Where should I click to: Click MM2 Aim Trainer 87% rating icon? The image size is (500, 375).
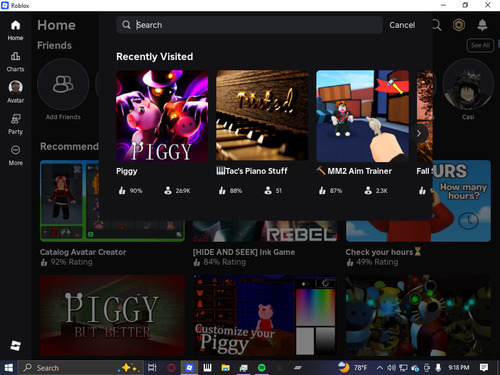click(322, 191)
